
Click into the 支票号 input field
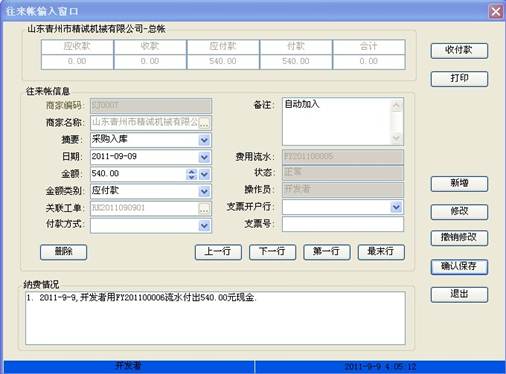tap(343, 224)
